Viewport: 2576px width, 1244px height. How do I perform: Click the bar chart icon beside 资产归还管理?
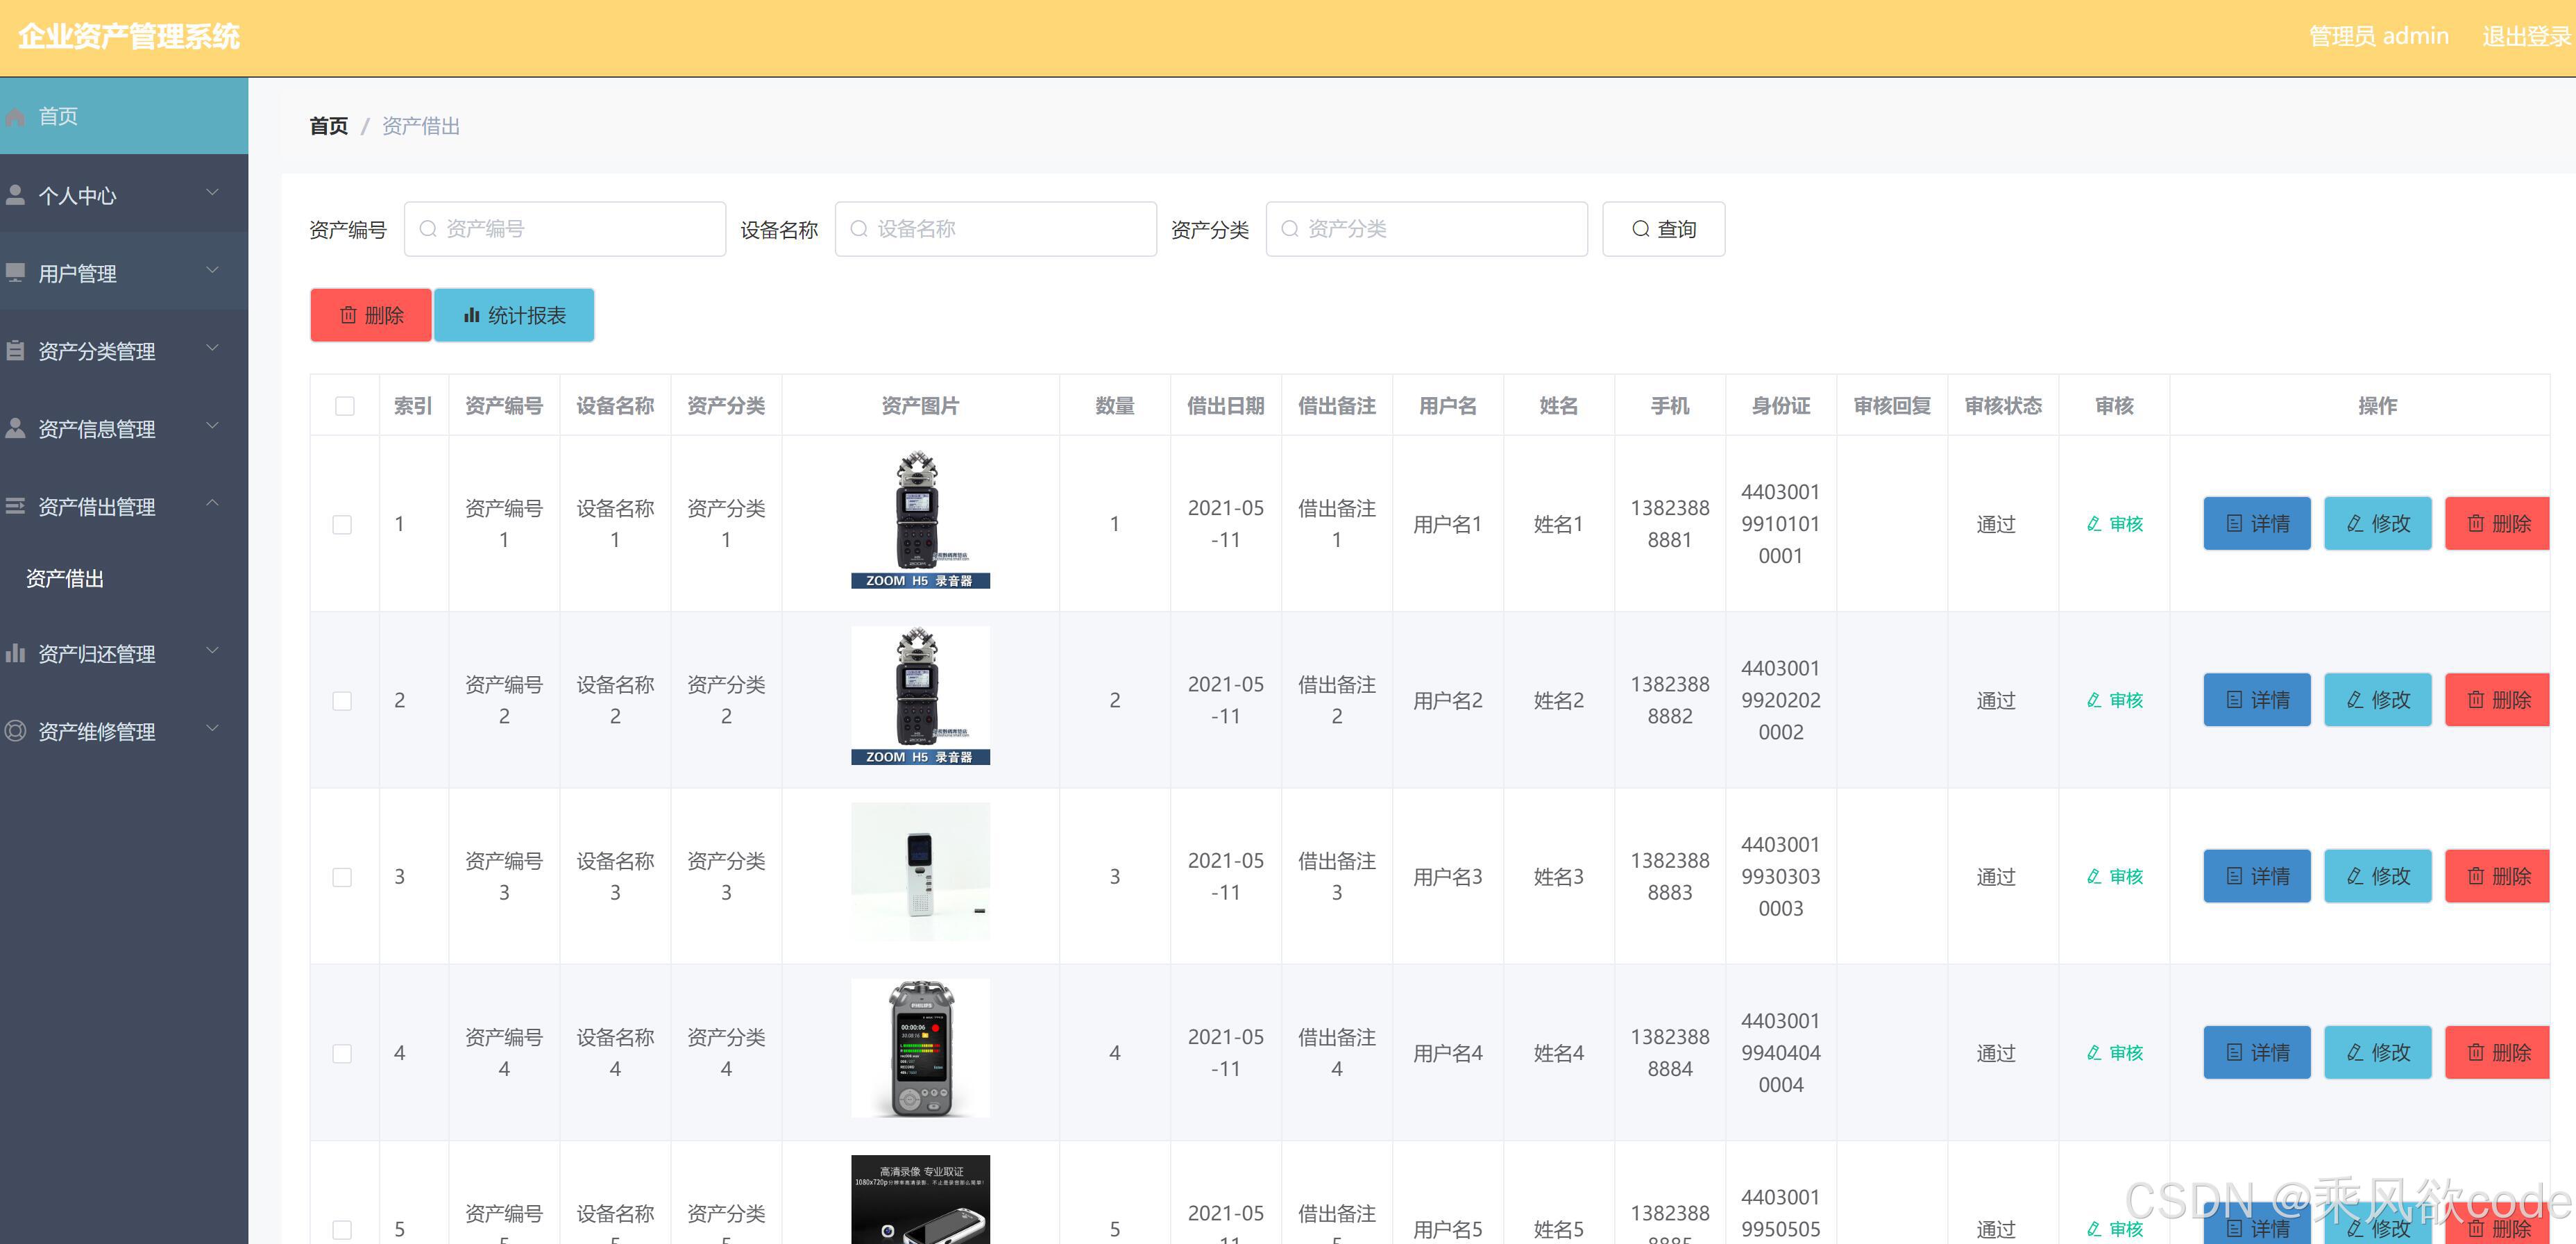(15, 653)
